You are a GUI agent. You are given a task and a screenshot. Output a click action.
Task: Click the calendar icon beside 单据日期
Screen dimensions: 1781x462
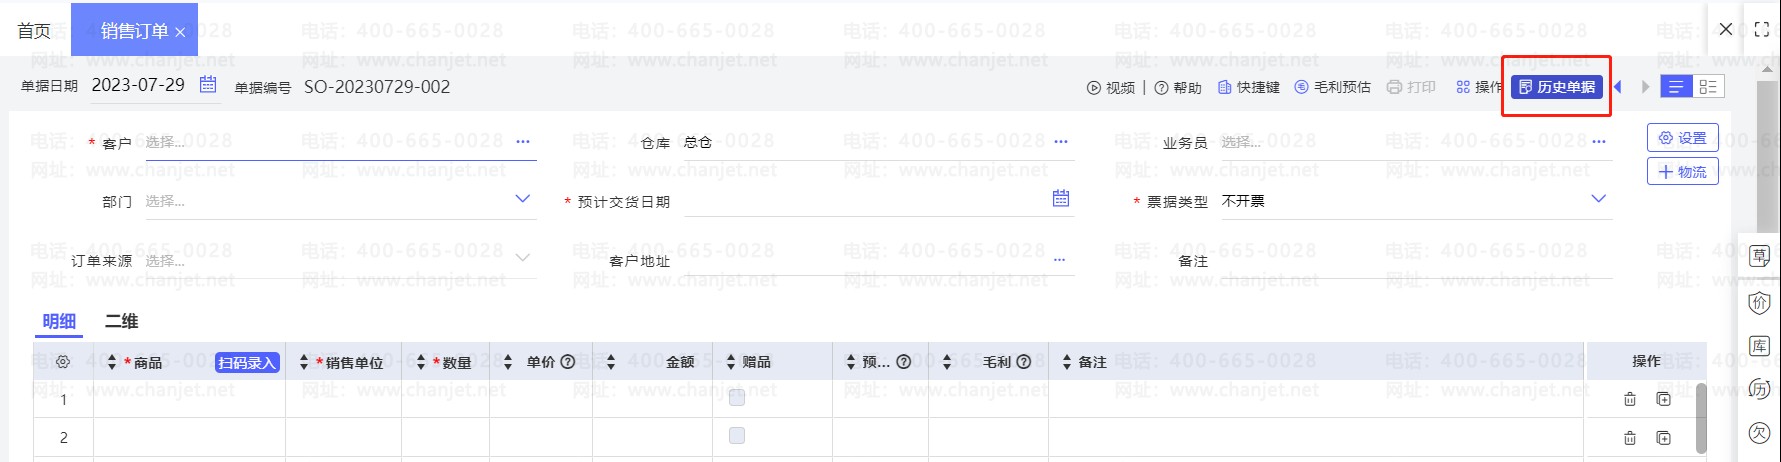208,84
